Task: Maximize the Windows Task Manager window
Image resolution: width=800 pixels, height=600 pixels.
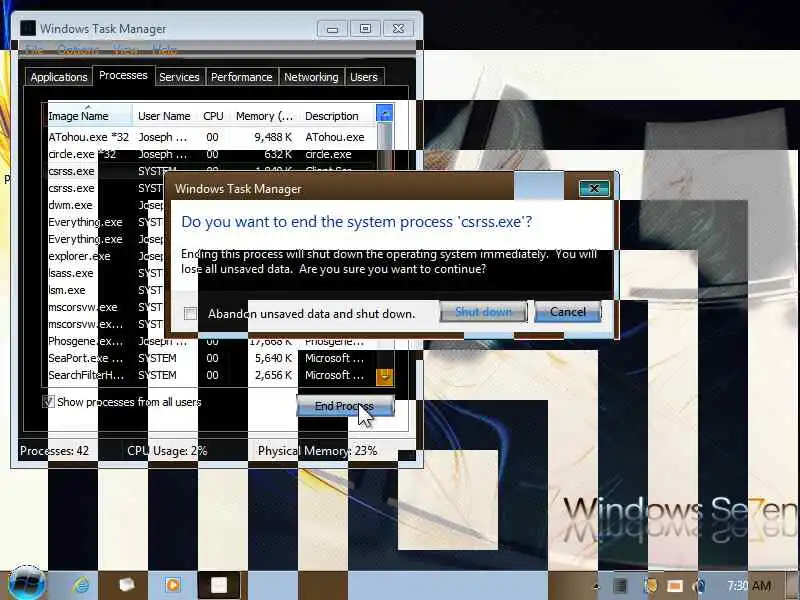Action: [x=365, y=29]
